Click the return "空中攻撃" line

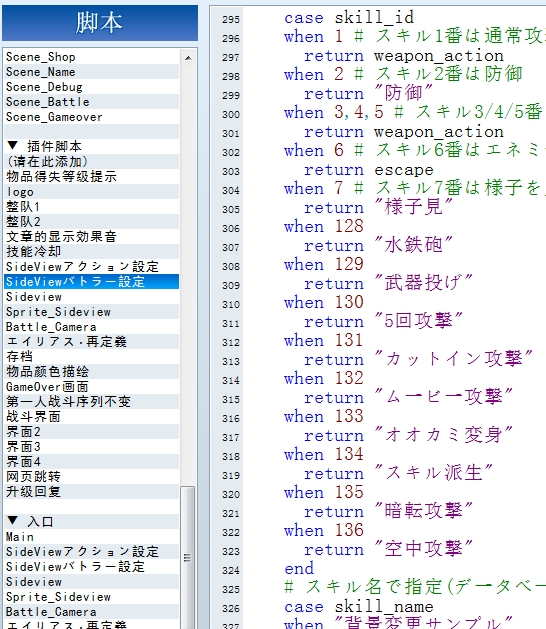pos(388,550)
